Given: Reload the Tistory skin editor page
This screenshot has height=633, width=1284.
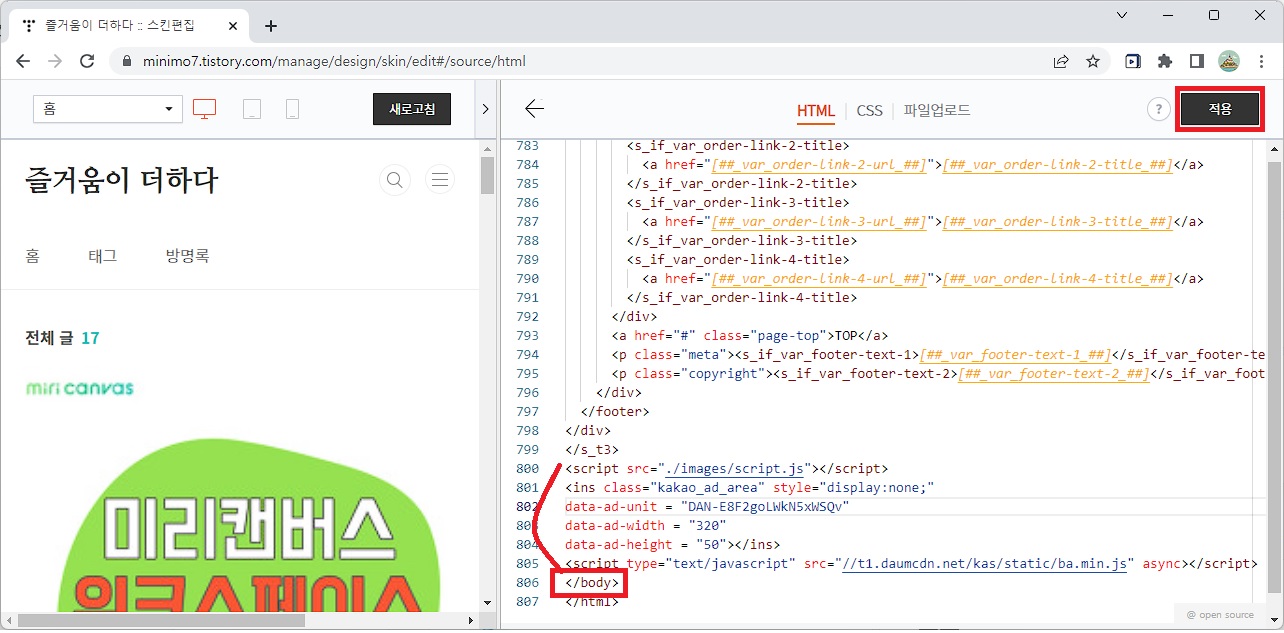Looking at the screenshot, I should 87,61.
